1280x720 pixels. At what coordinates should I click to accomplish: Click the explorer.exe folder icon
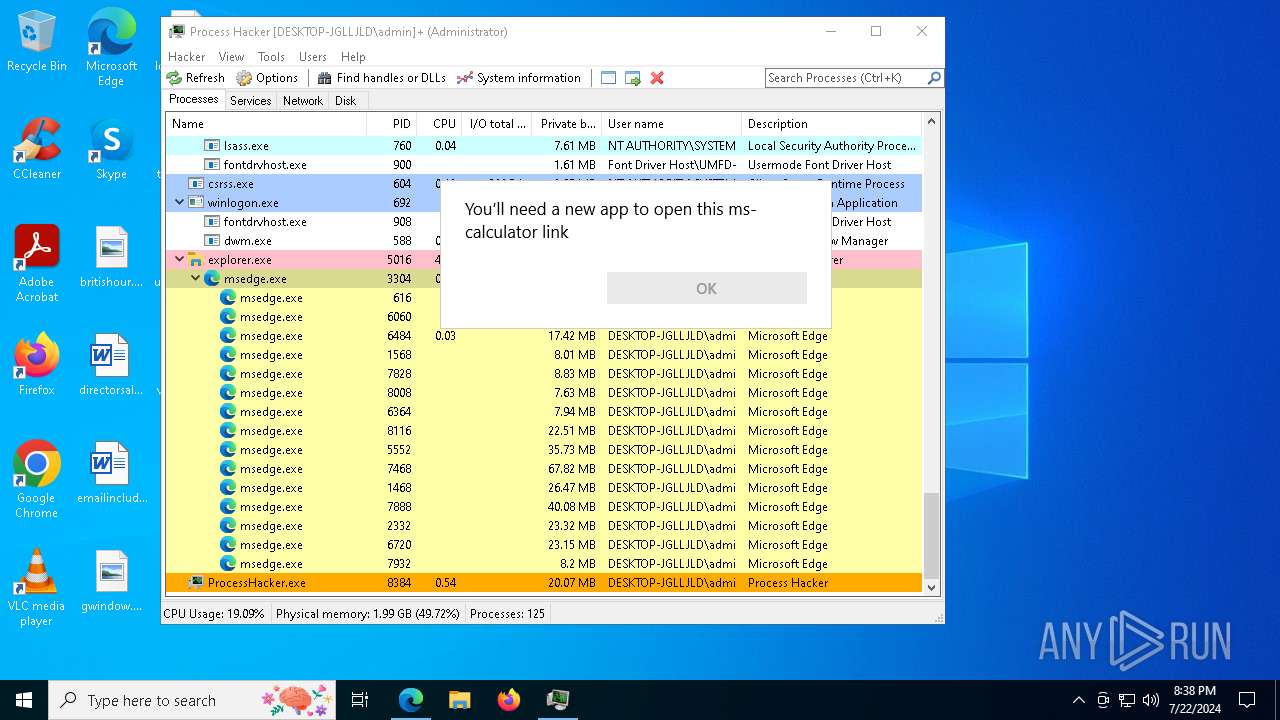(196, 260)
